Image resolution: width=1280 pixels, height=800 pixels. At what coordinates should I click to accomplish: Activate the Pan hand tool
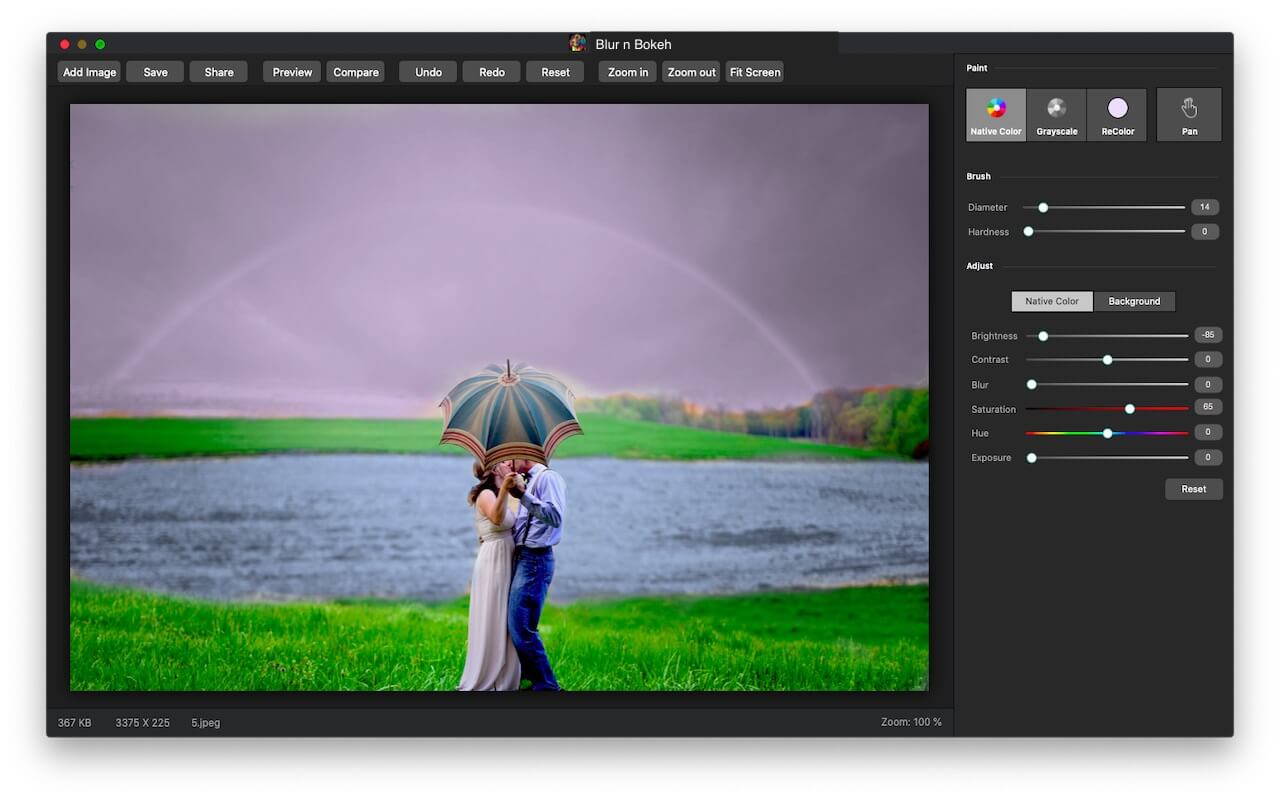tap(1189, 115)
